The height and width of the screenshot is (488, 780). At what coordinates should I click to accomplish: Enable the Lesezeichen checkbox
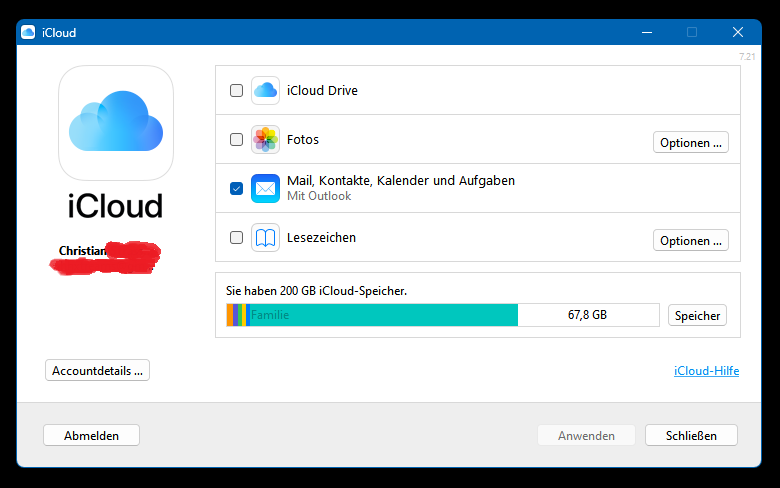pos(236,238)
